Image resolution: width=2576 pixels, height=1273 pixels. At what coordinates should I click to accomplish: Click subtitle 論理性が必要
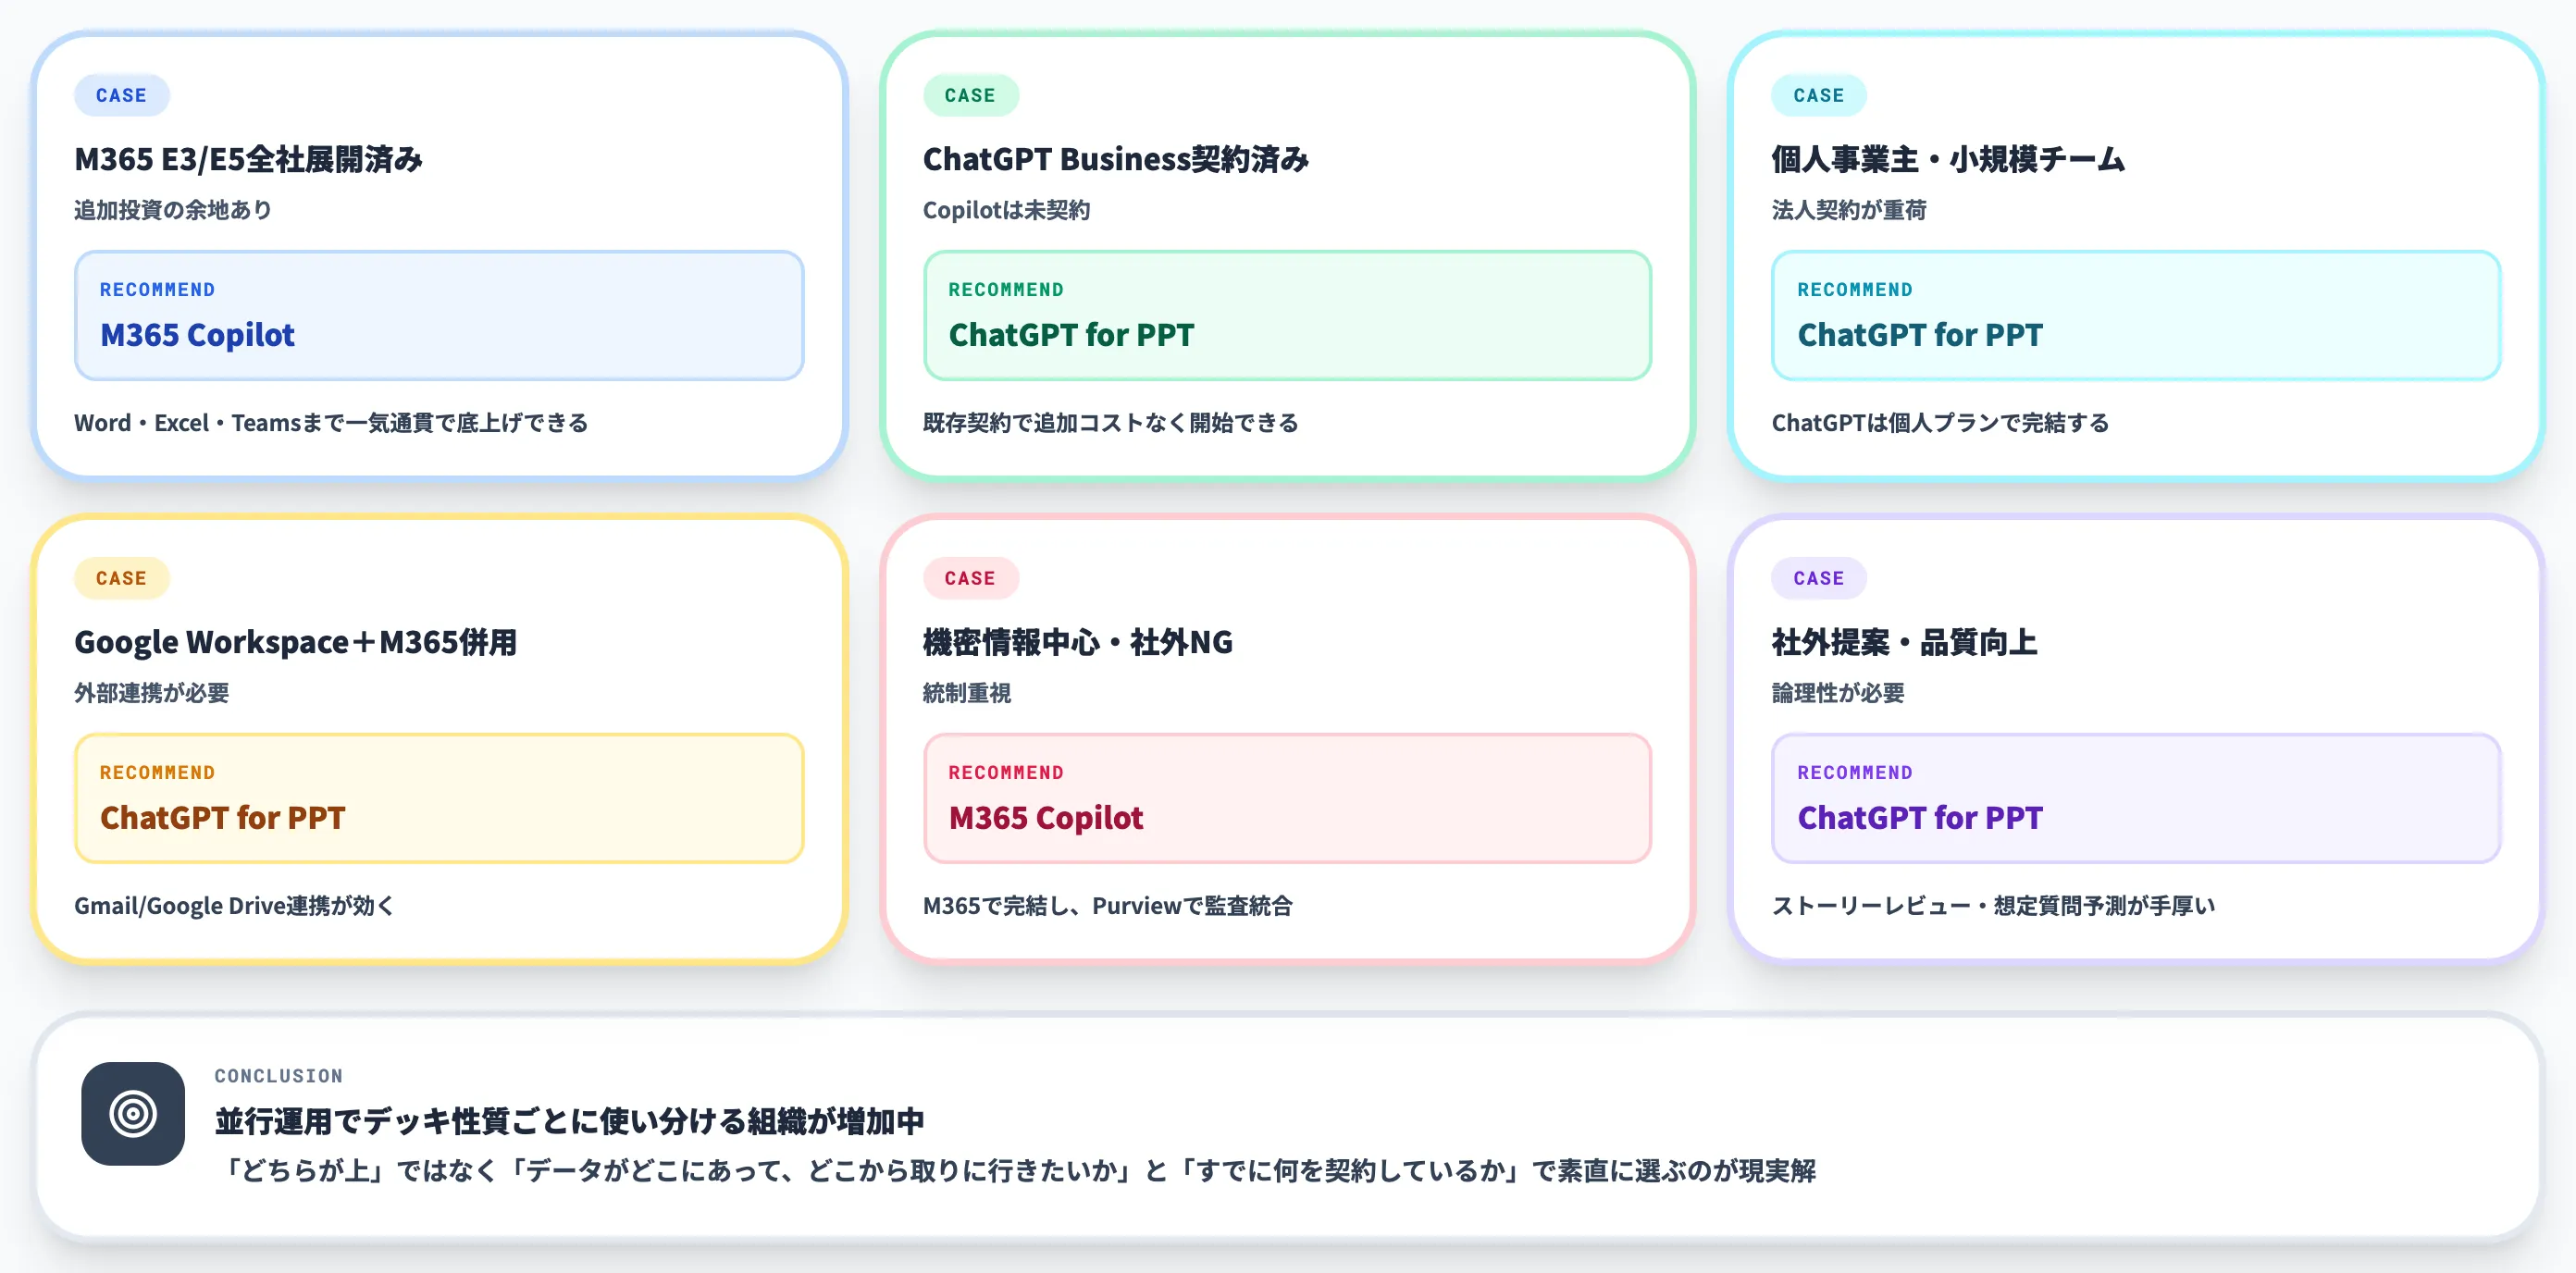[x=1837, y=693]
